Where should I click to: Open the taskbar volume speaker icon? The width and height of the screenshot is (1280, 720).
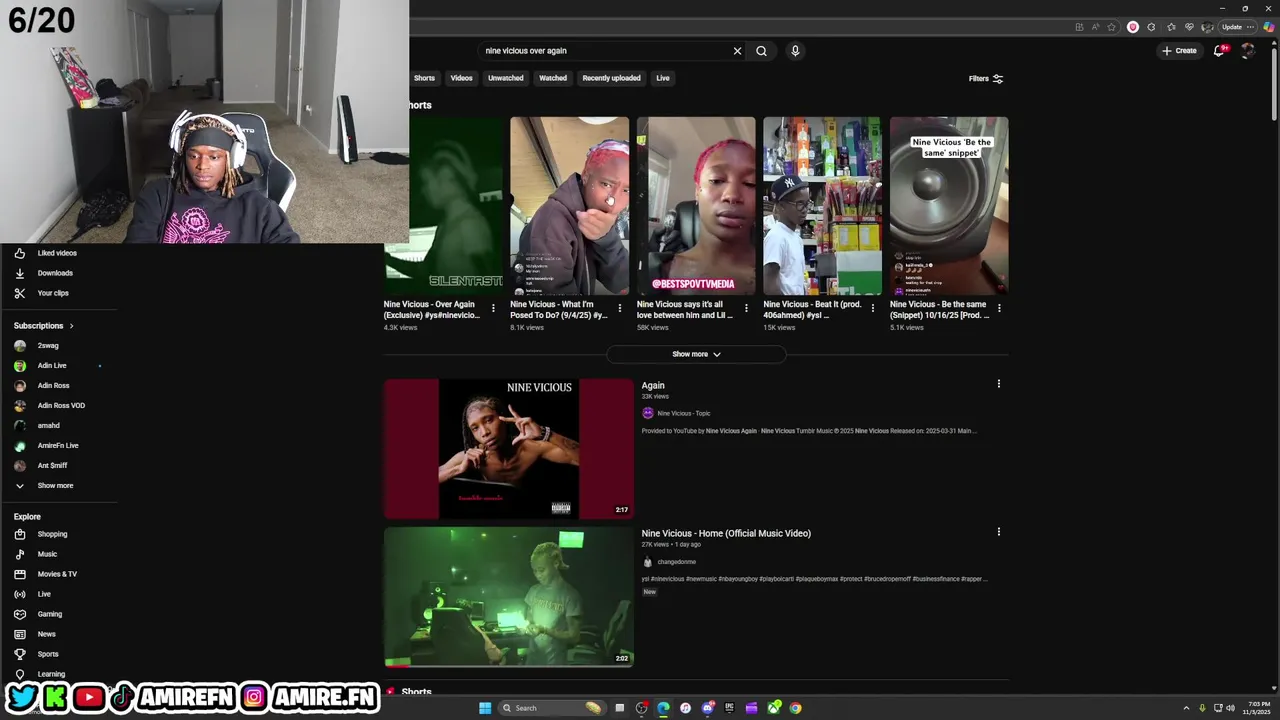coord(1230,708)
